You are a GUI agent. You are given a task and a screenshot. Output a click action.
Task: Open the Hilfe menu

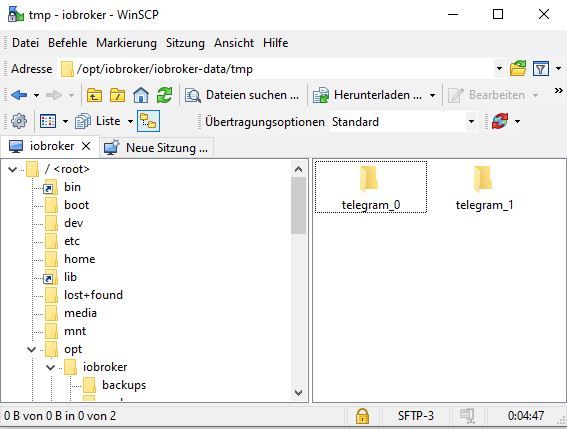tap(276, 43)
